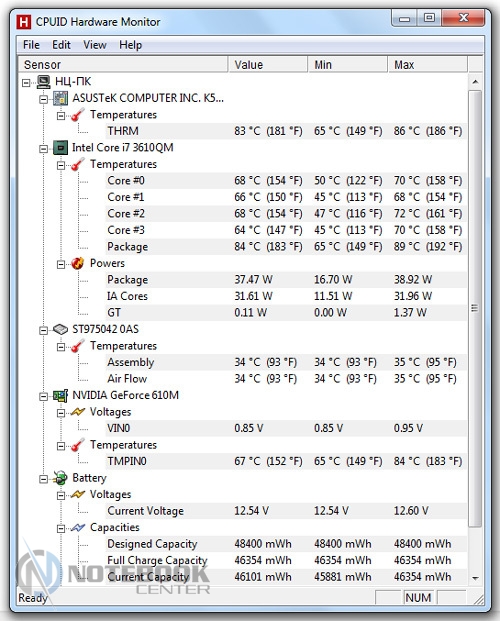
Task: Click the vertical scrollbar thumb
Action: tap(475, 309)
